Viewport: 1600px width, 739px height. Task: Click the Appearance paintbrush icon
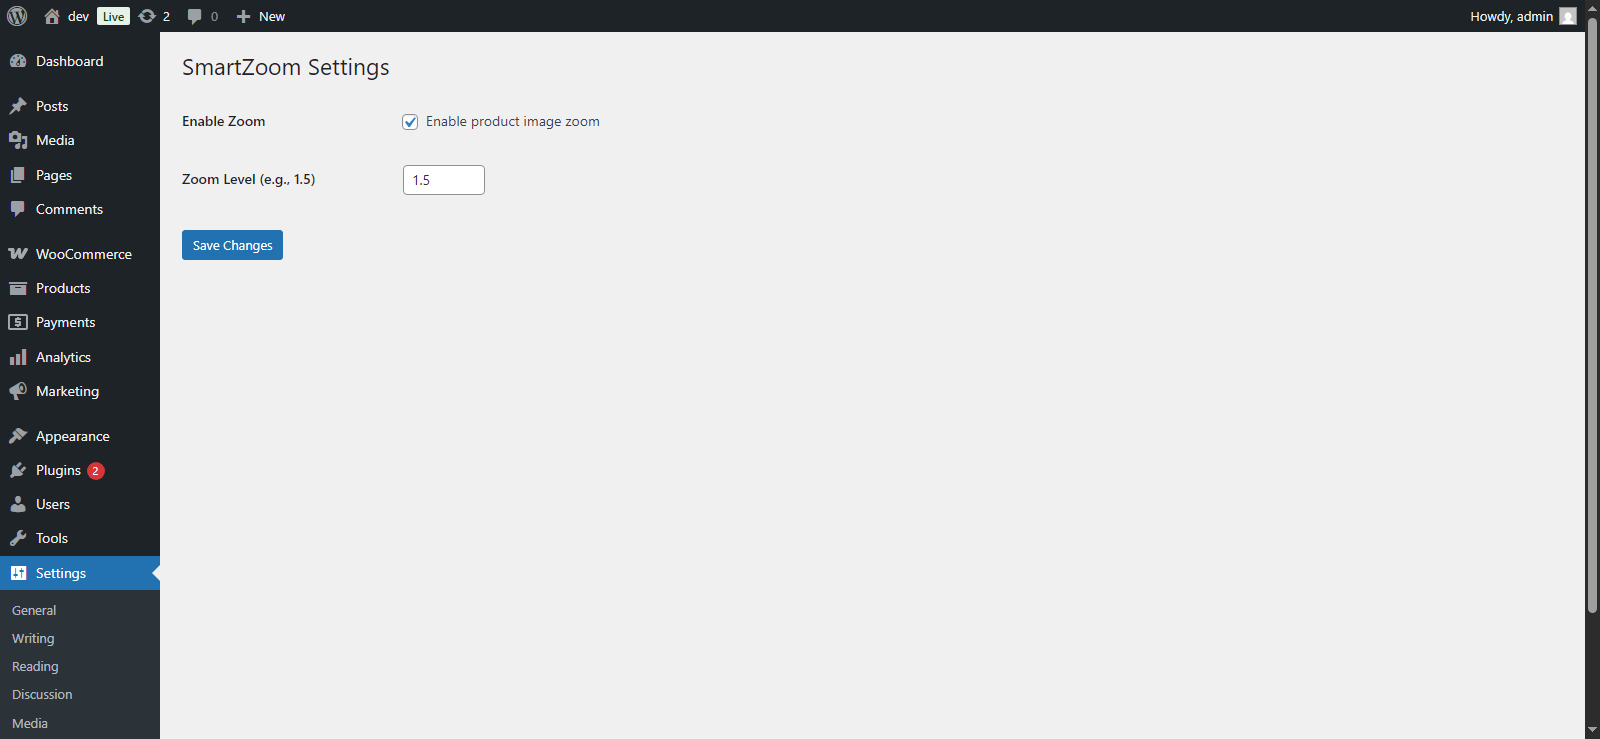18,436
